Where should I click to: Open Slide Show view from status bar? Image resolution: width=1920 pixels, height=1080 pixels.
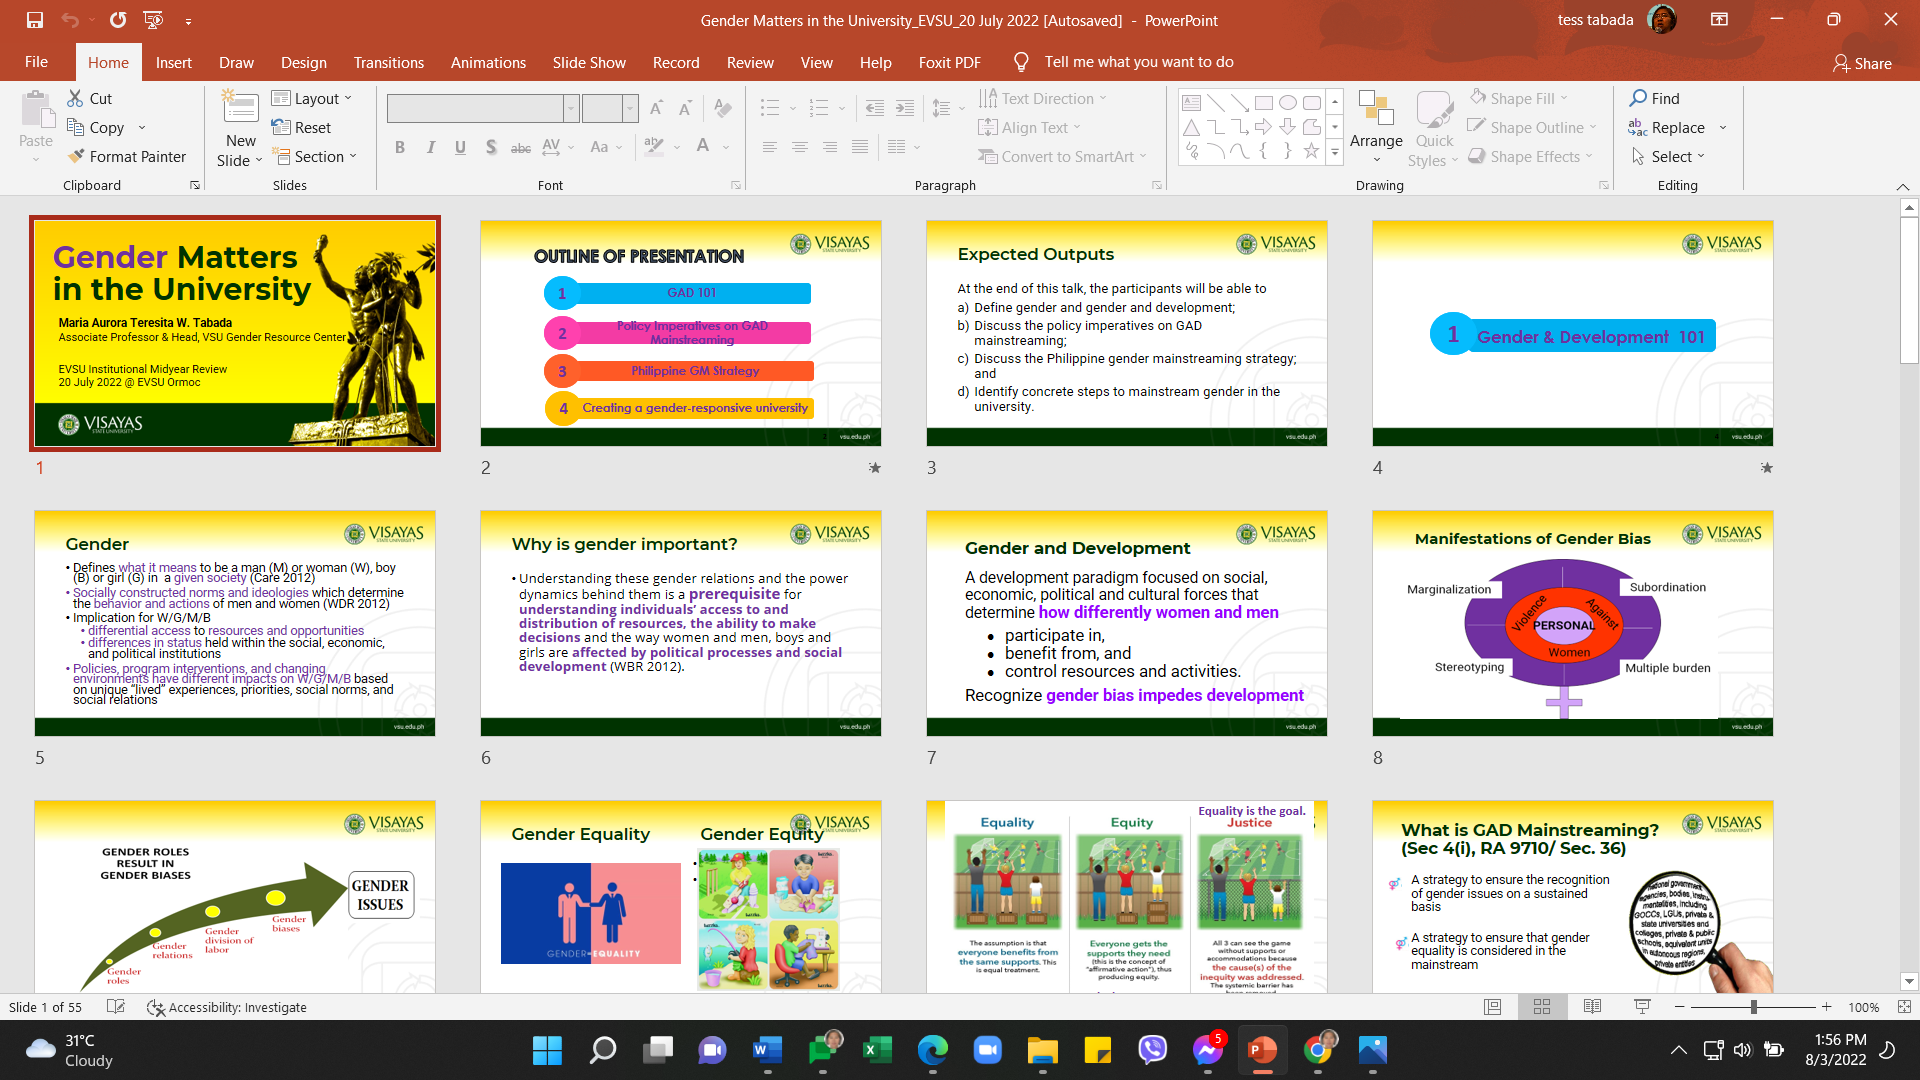1642,1007
